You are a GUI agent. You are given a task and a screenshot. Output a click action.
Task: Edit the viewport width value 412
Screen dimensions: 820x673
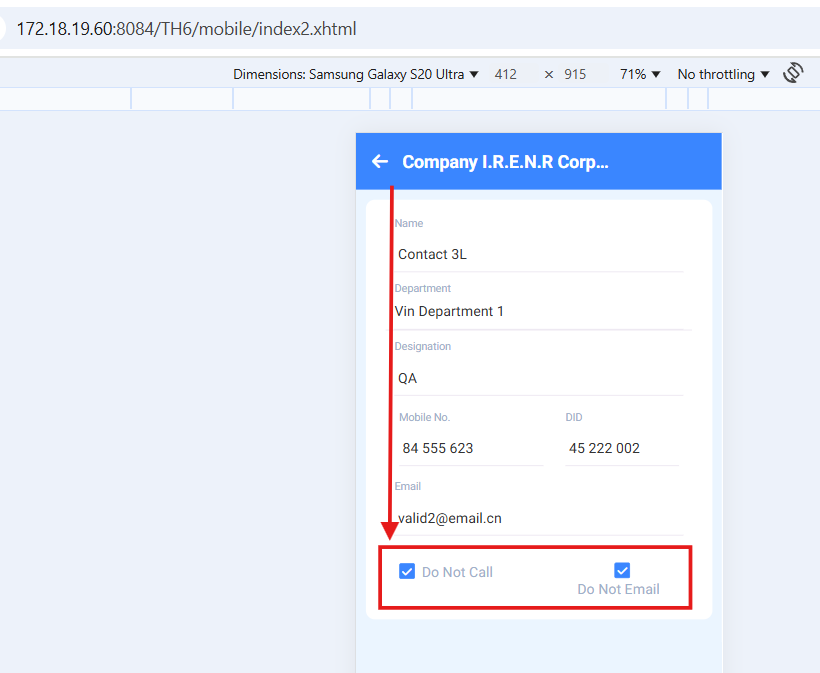tap(506, 74)
